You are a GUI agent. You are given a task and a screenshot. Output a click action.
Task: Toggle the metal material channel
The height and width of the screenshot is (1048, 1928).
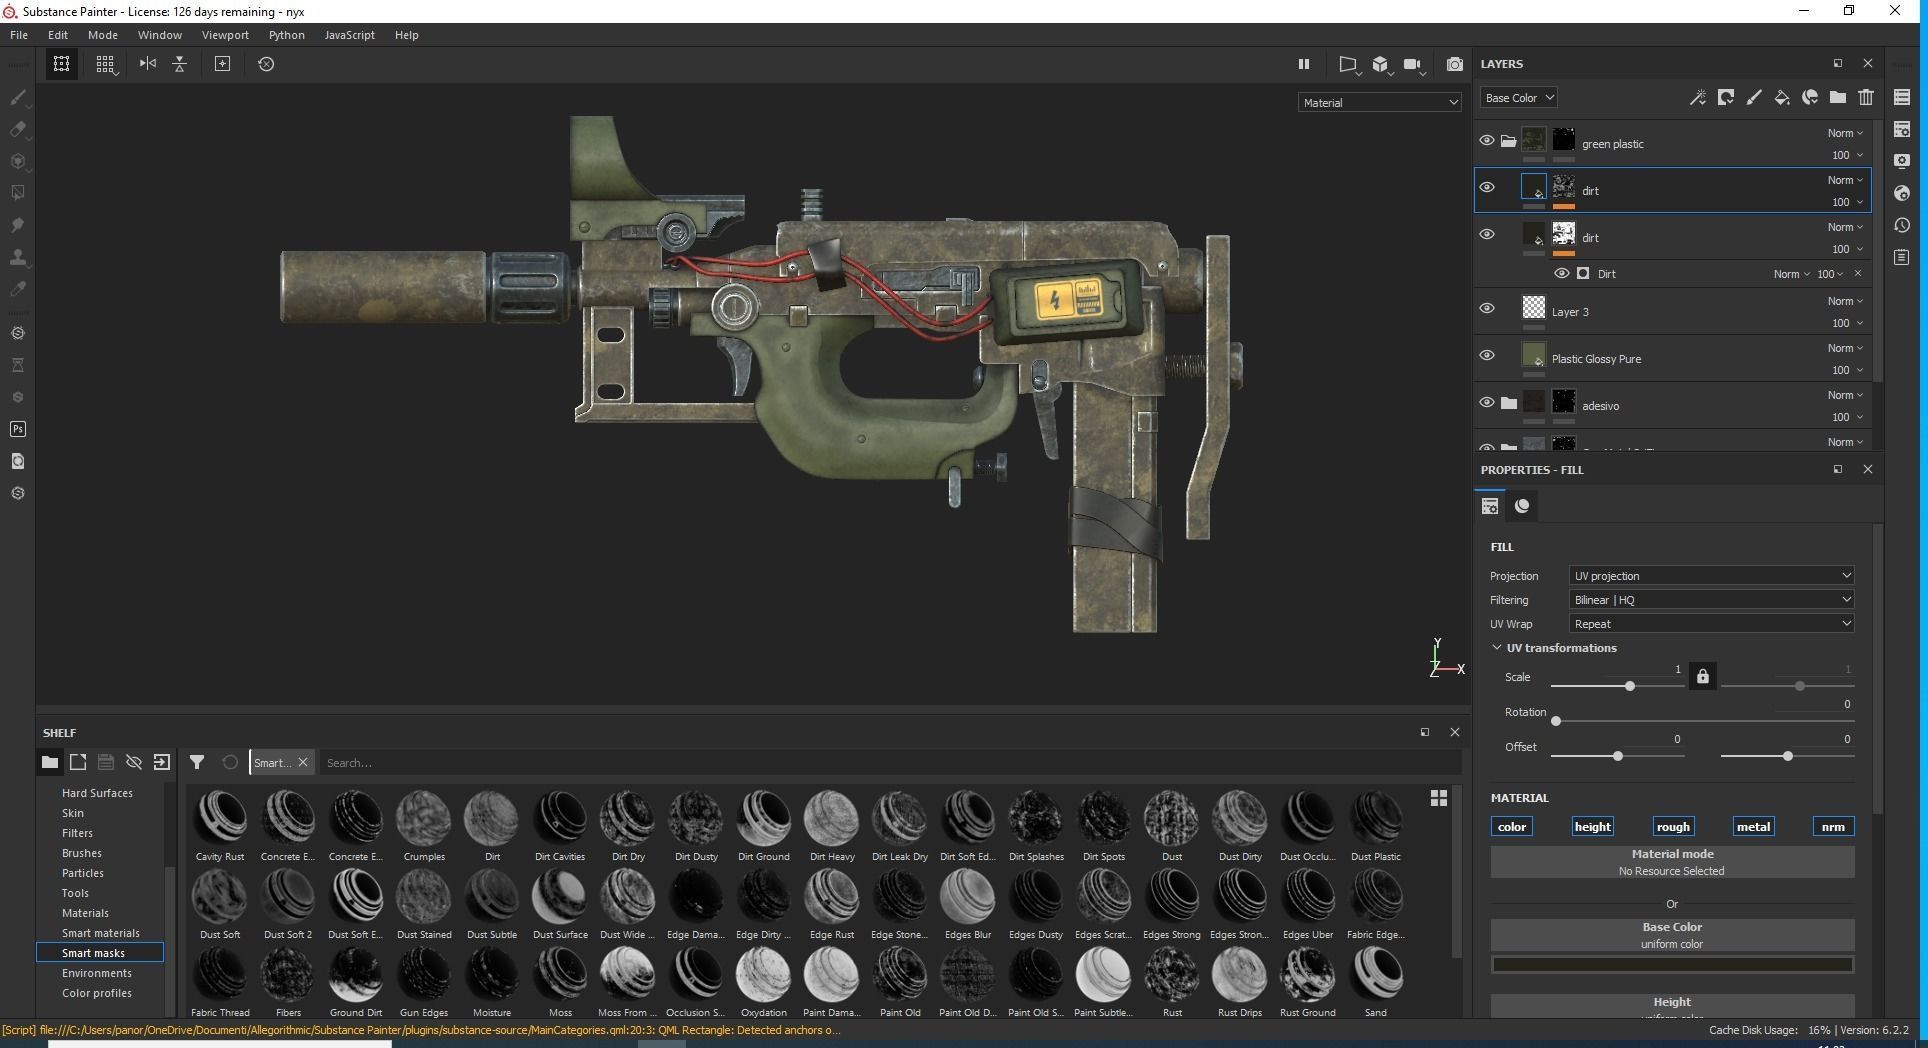point(1753,826)
